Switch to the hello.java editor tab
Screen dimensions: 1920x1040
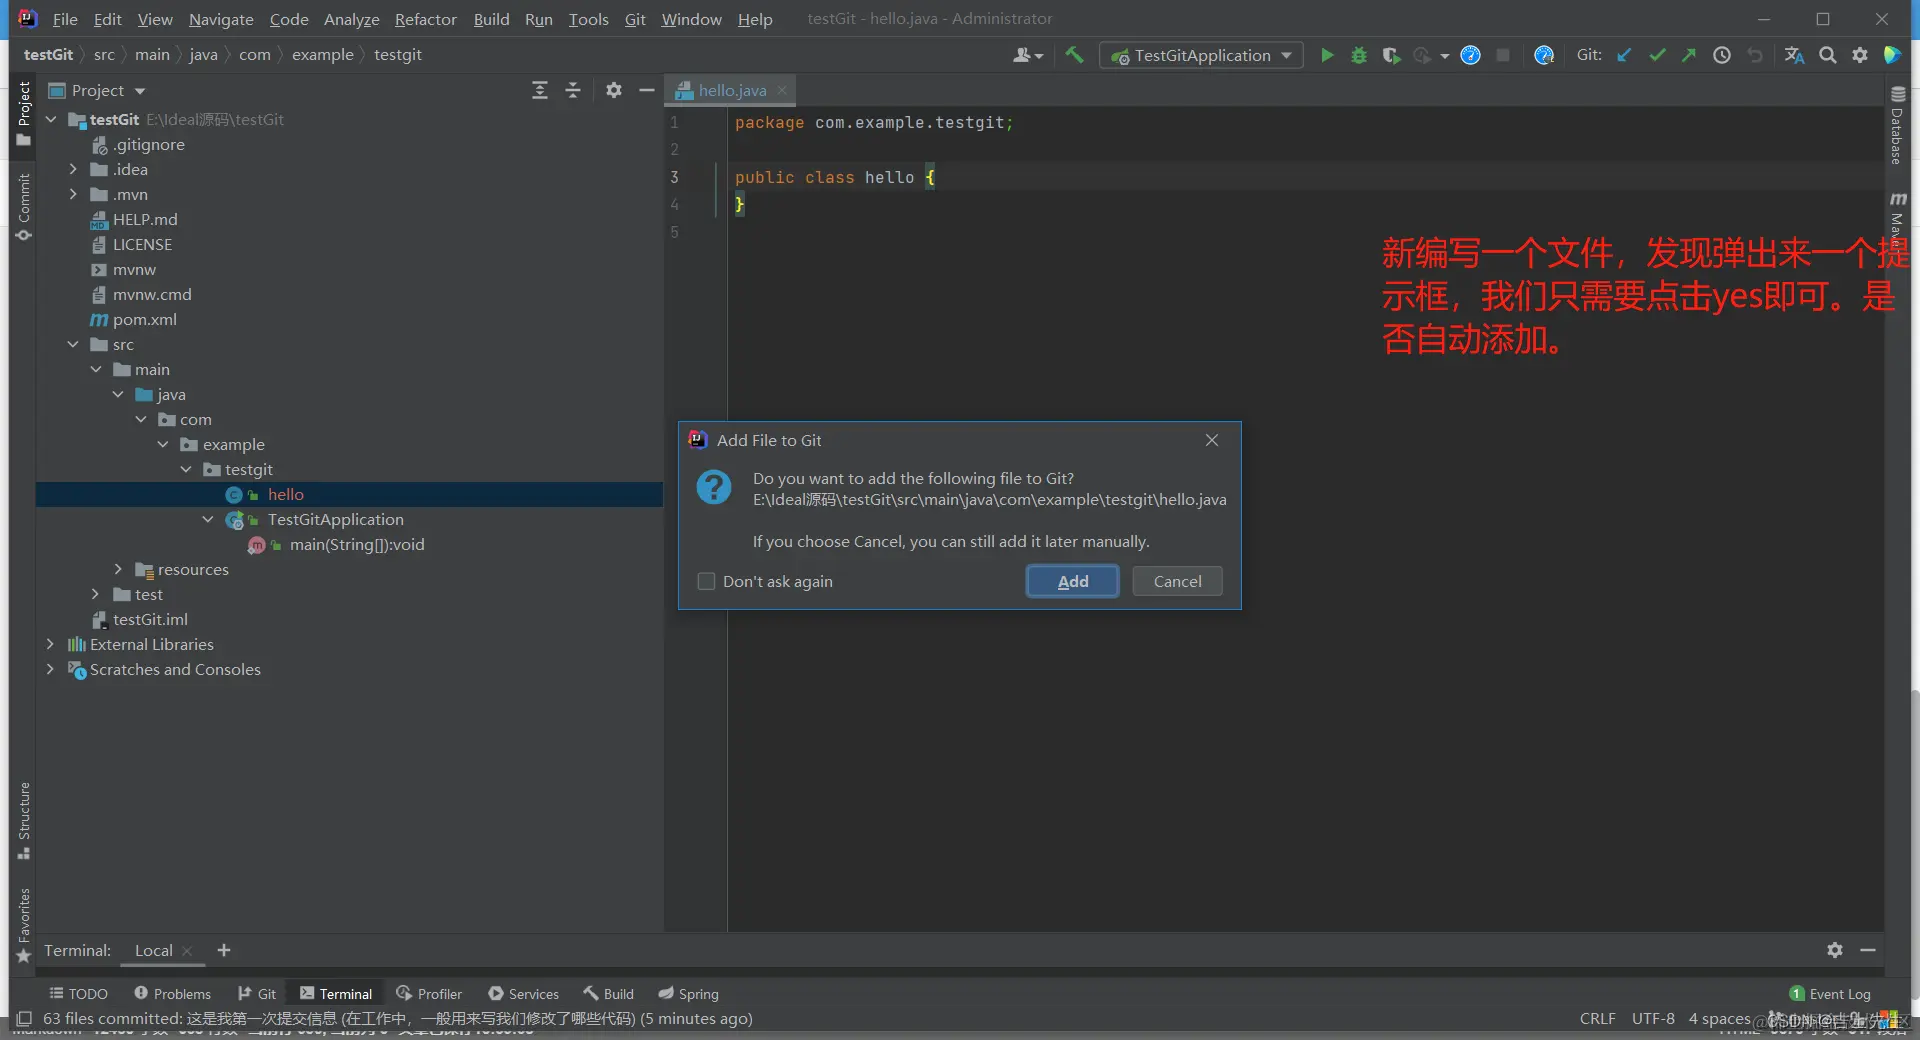(732, 91)
